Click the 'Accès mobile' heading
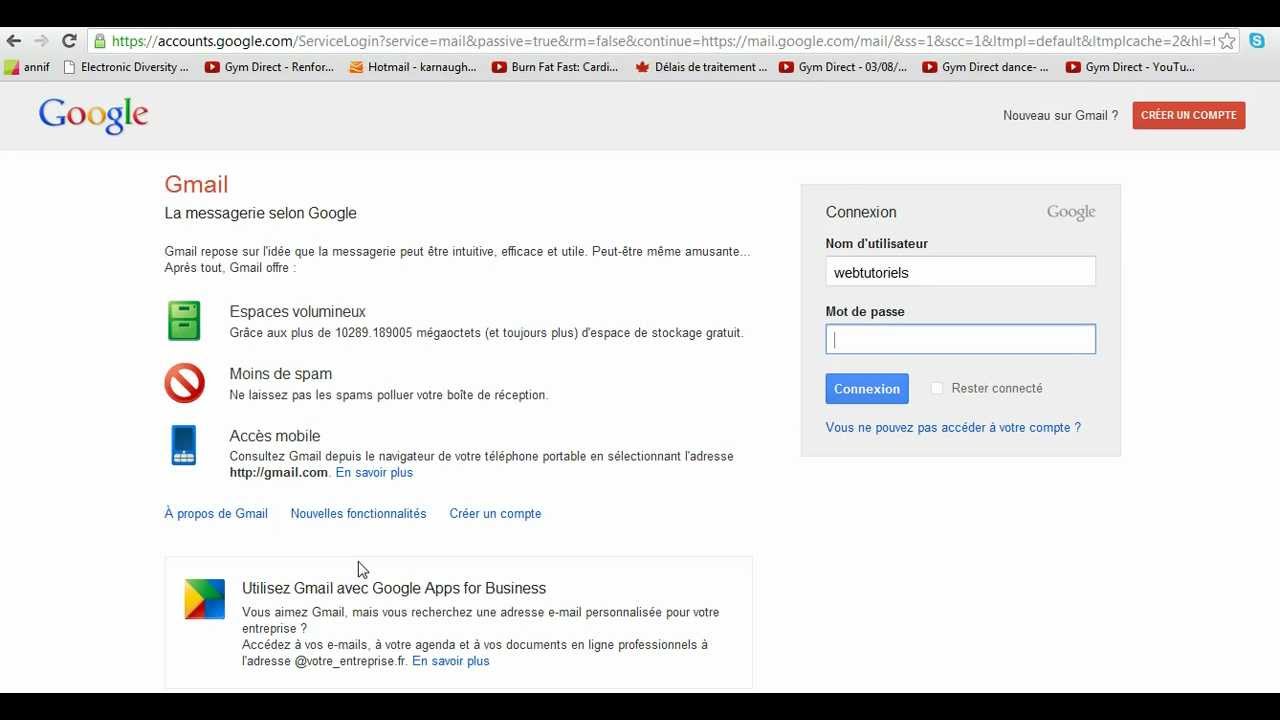The width and height of the screenshot is (1280, 720). click(275, 436)
